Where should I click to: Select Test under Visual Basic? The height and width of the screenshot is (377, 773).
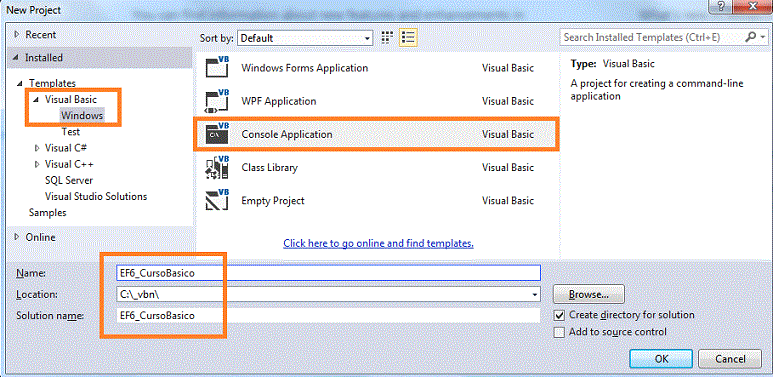[x=70, y=132]
